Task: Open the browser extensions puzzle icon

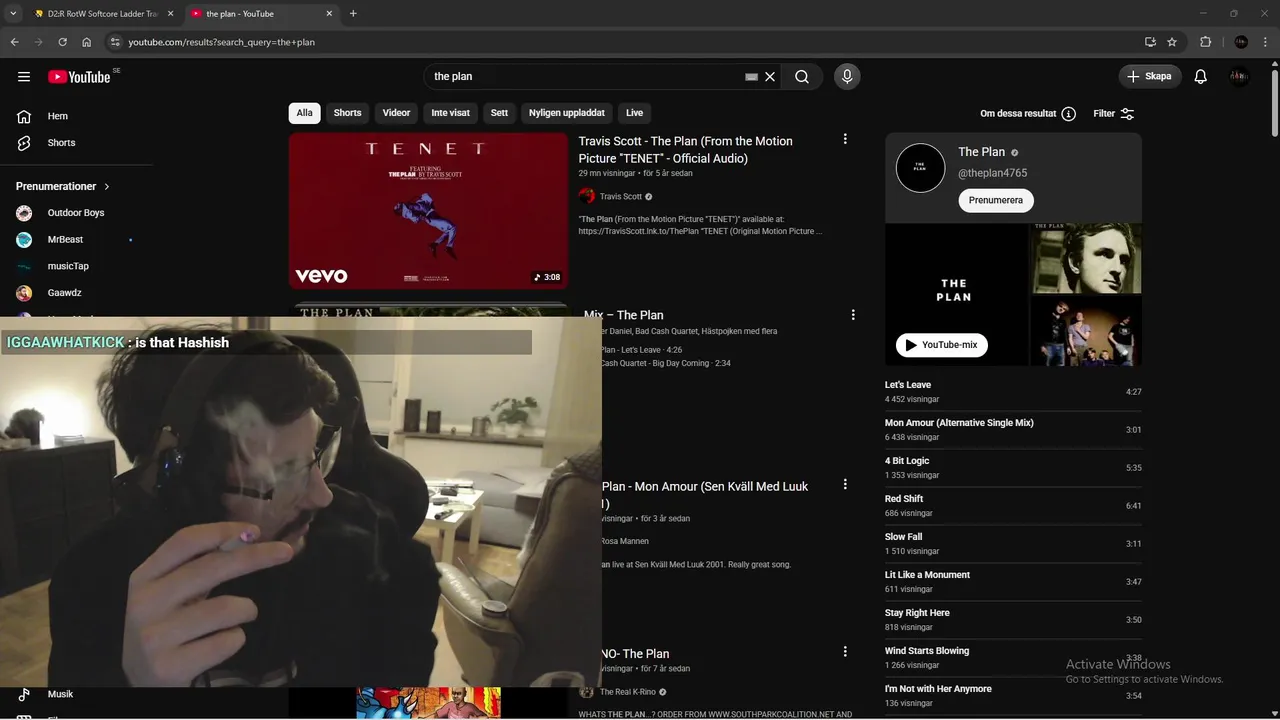Action: [x=1205, y=42]
